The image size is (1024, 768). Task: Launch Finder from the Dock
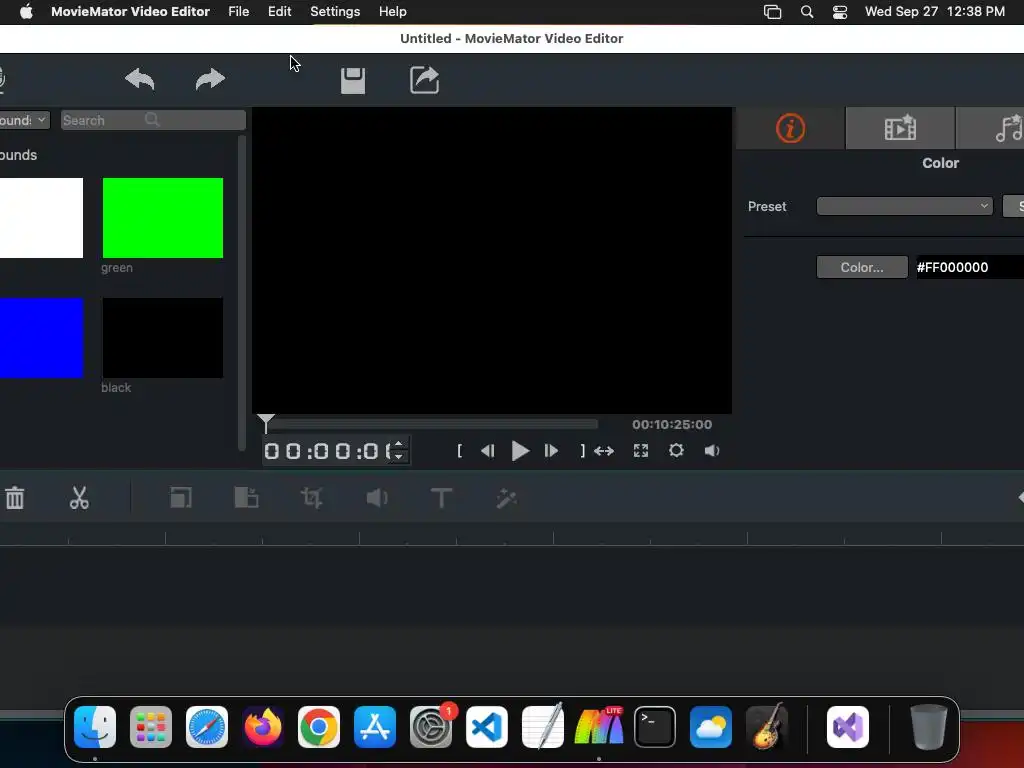click(95, 727)
